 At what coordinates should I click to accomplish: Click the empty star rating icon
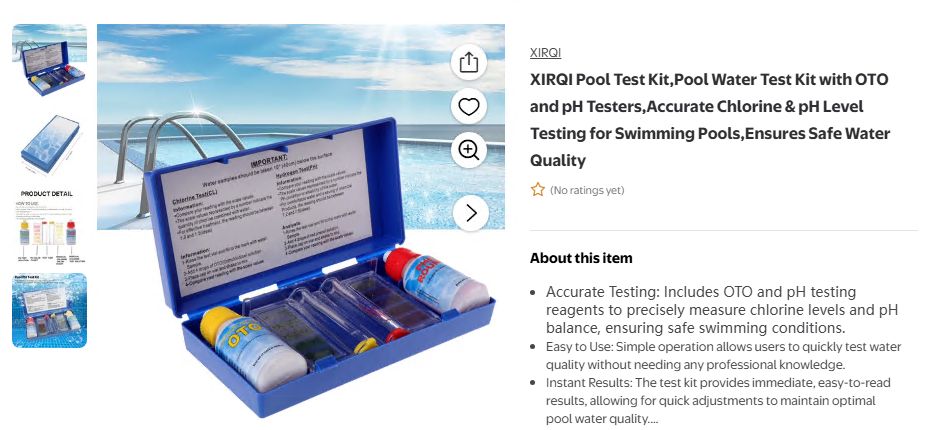538,190
